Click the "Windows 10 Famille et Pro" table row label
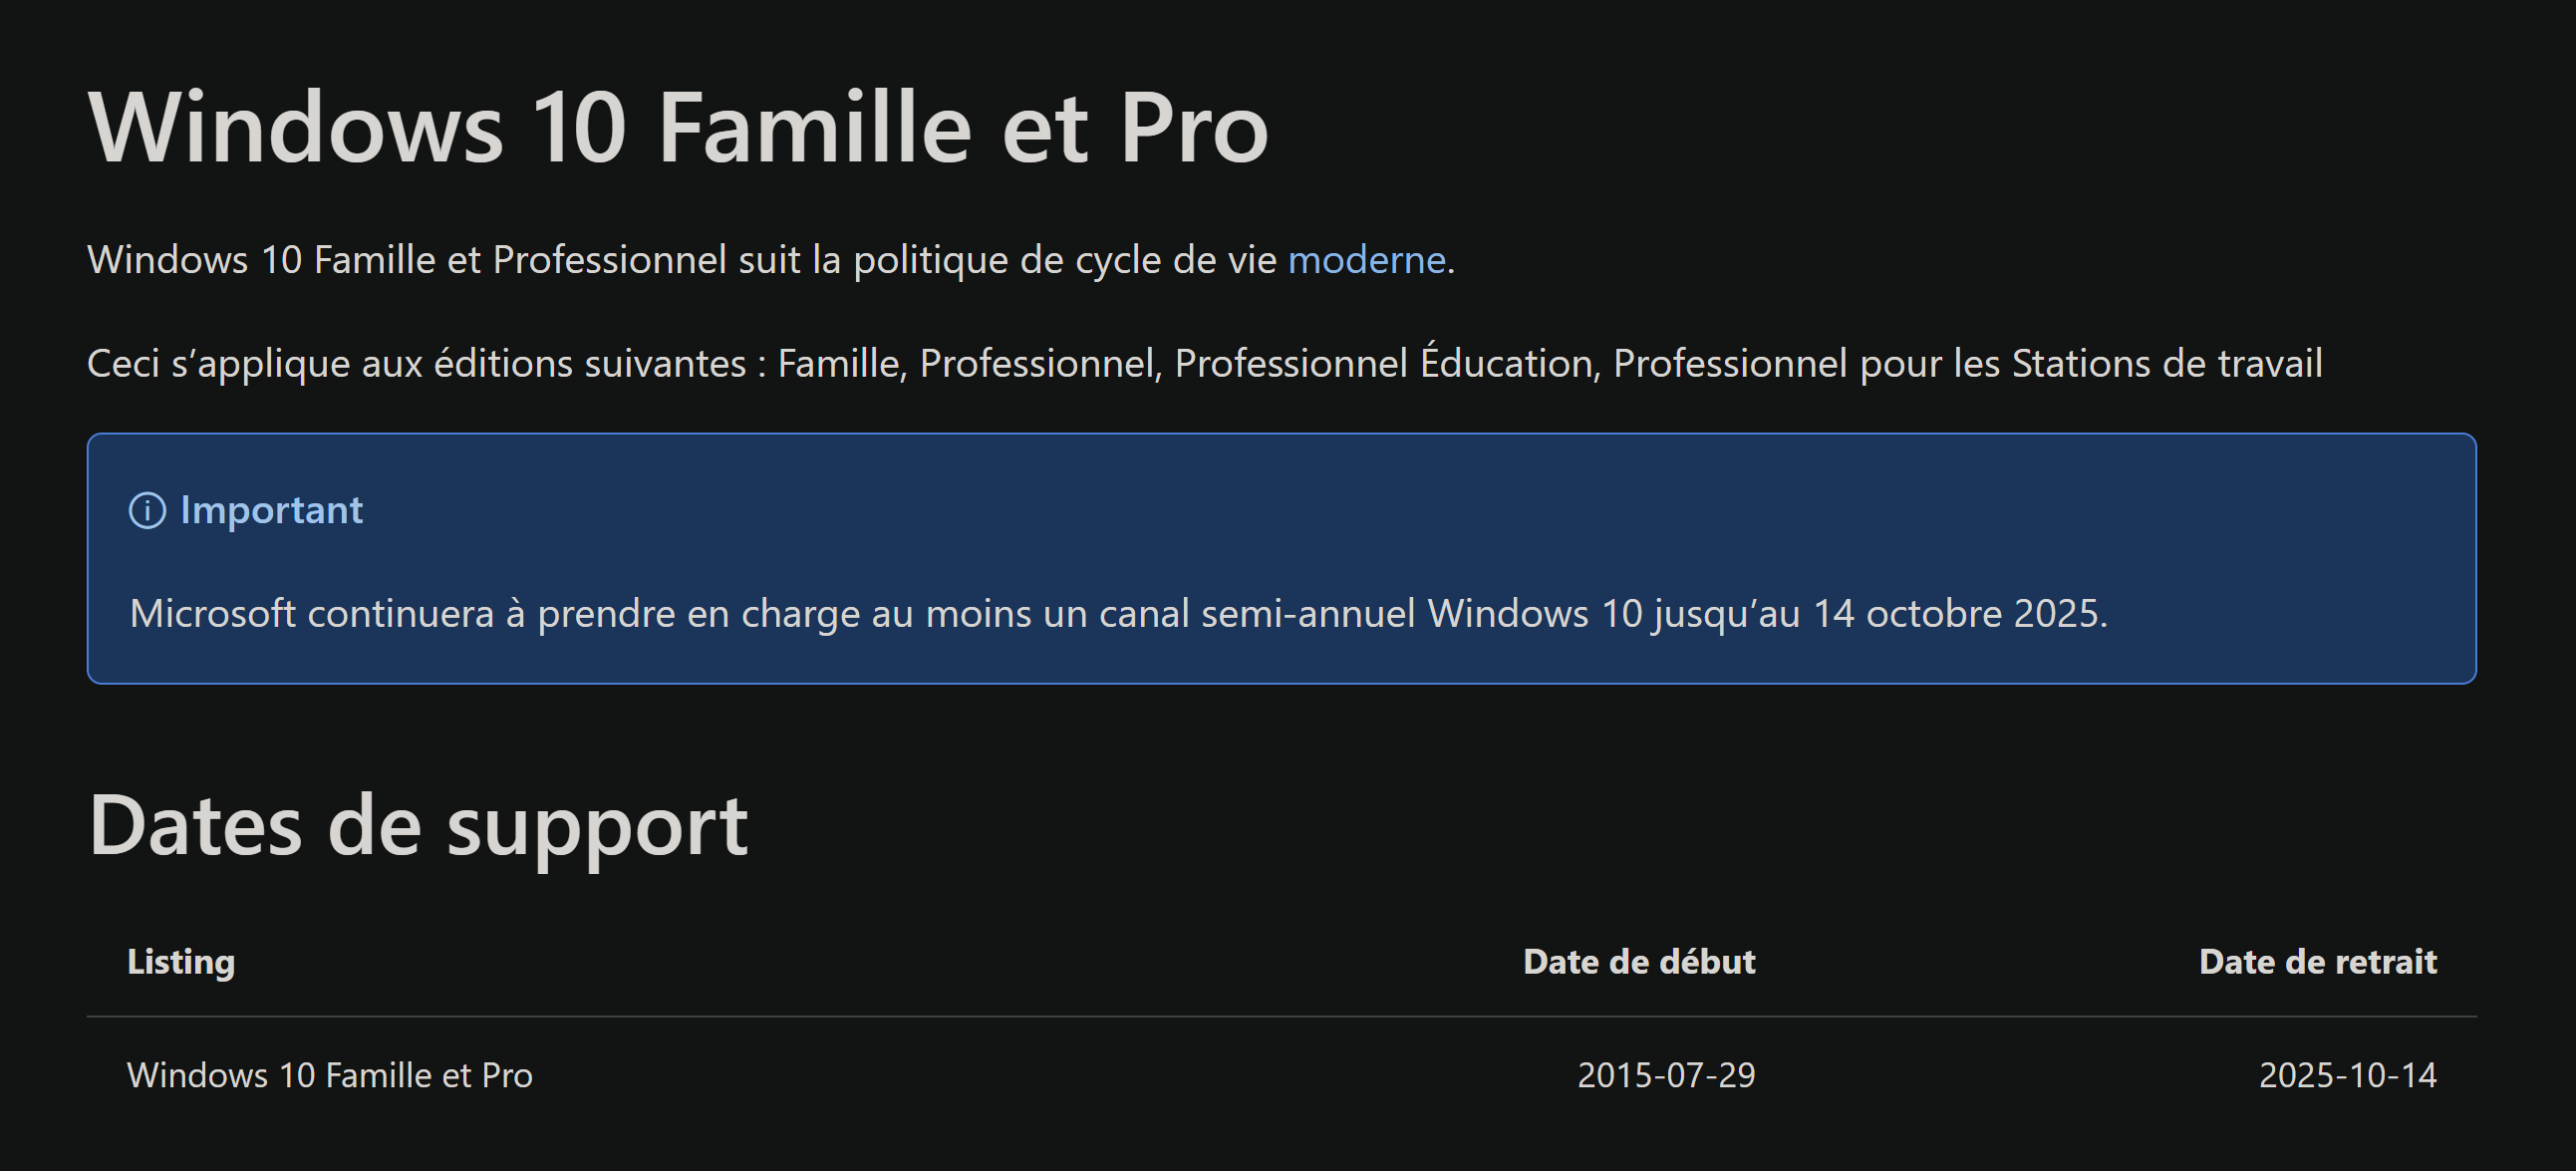This screenshot has height=1171, width=2576. coord(330,1075)
